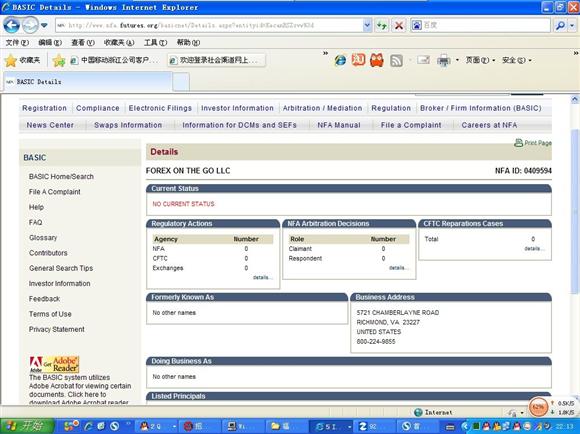
Task: Go back with the browser Back arrow
Action: (x=11, y=25)
